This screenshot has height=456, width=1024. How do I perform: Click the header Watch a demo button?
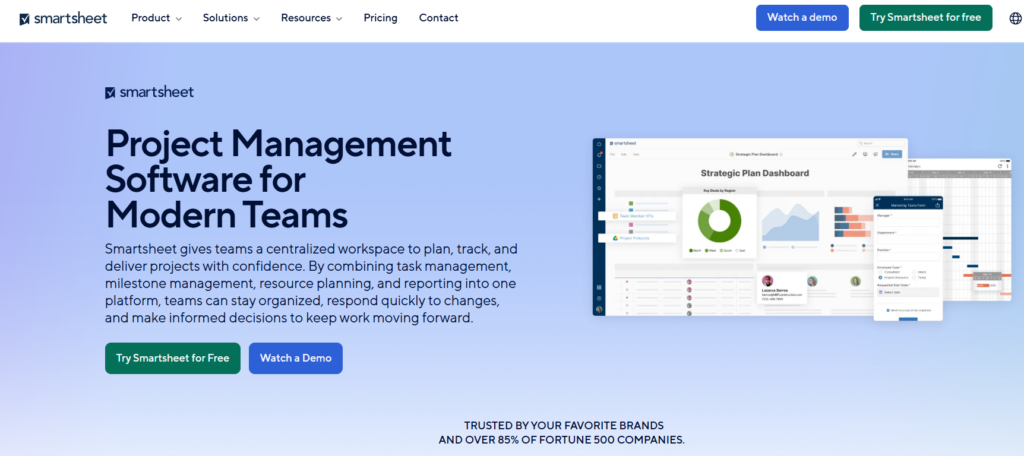802,18
